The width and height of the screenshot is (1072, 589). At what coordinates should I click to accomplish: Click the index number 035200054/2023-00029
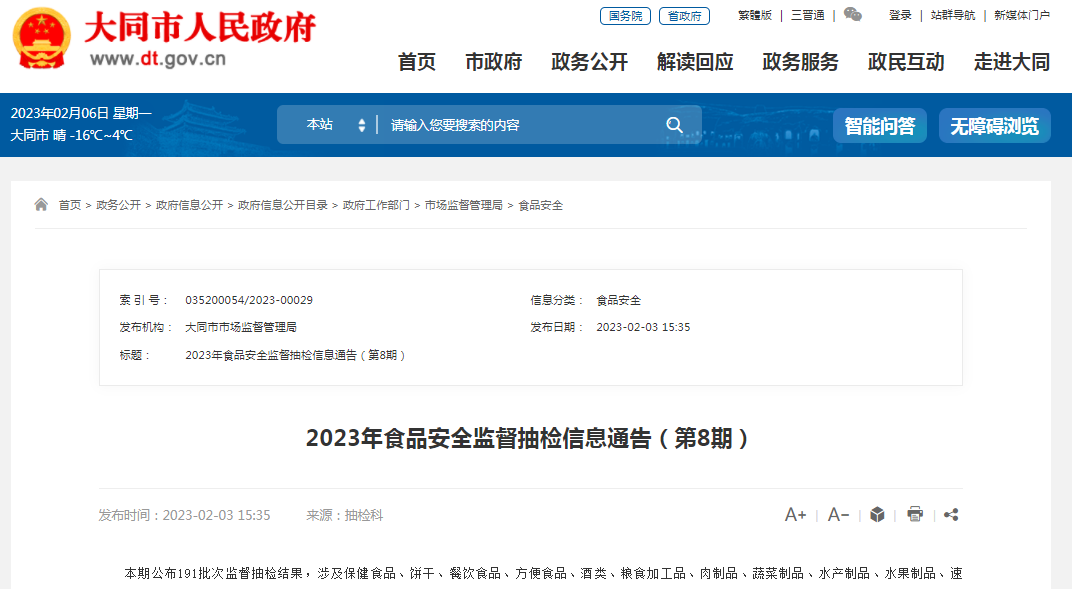[x=249, y=300]
